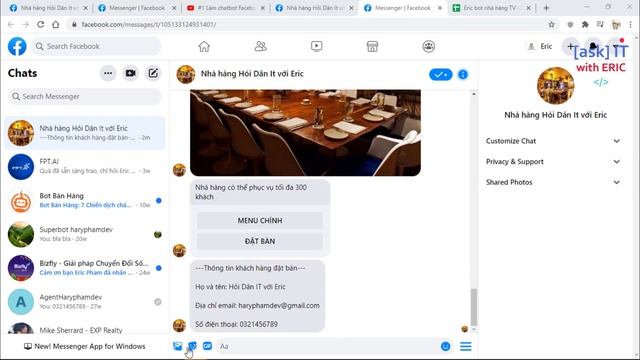
Task: Open browser extensions puzzle icon
Action: point(585,24)
